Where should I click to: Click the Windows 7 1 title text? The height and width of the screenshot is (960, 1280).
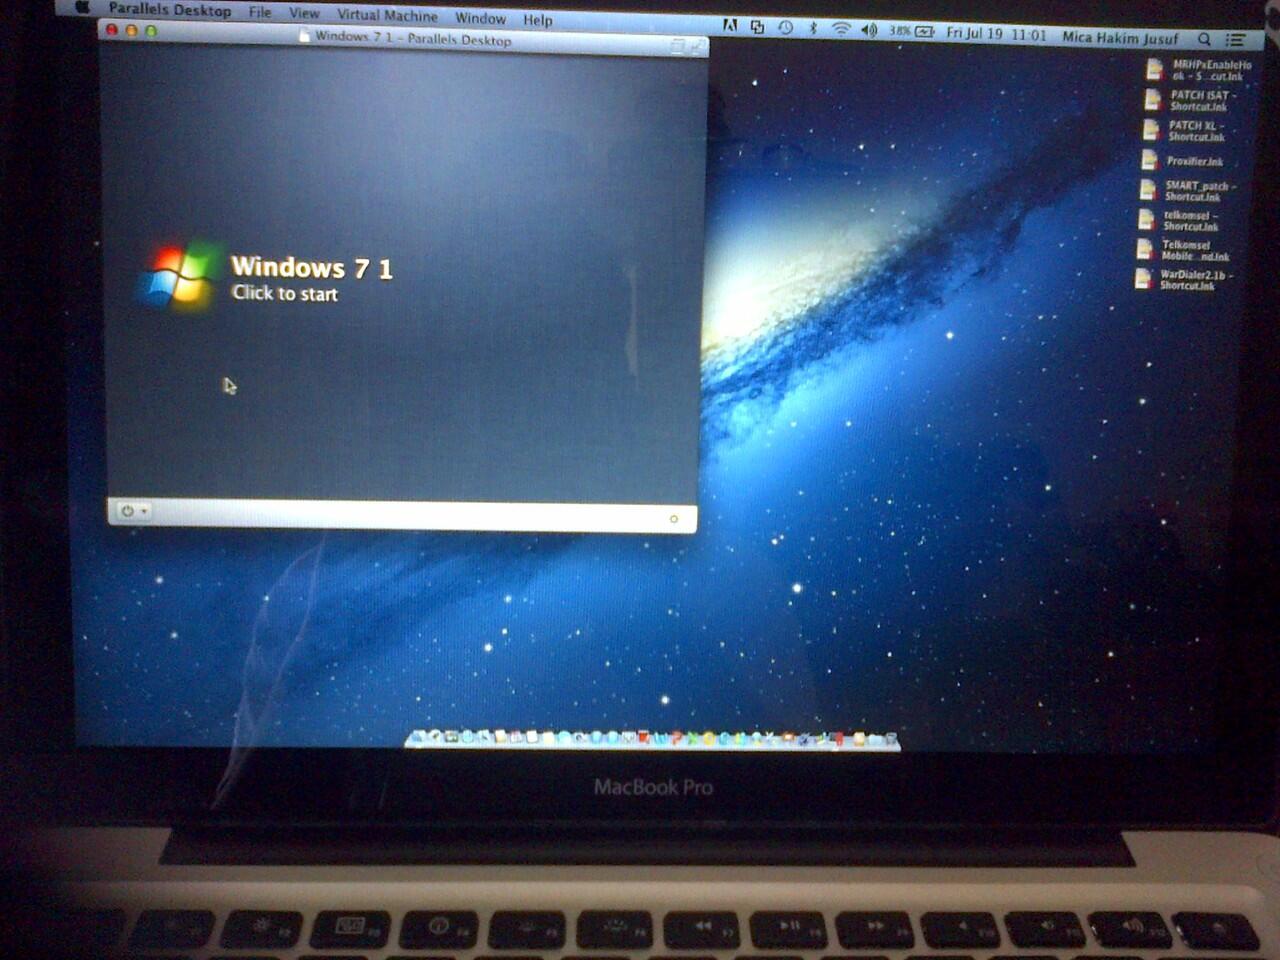coord(312,267)
